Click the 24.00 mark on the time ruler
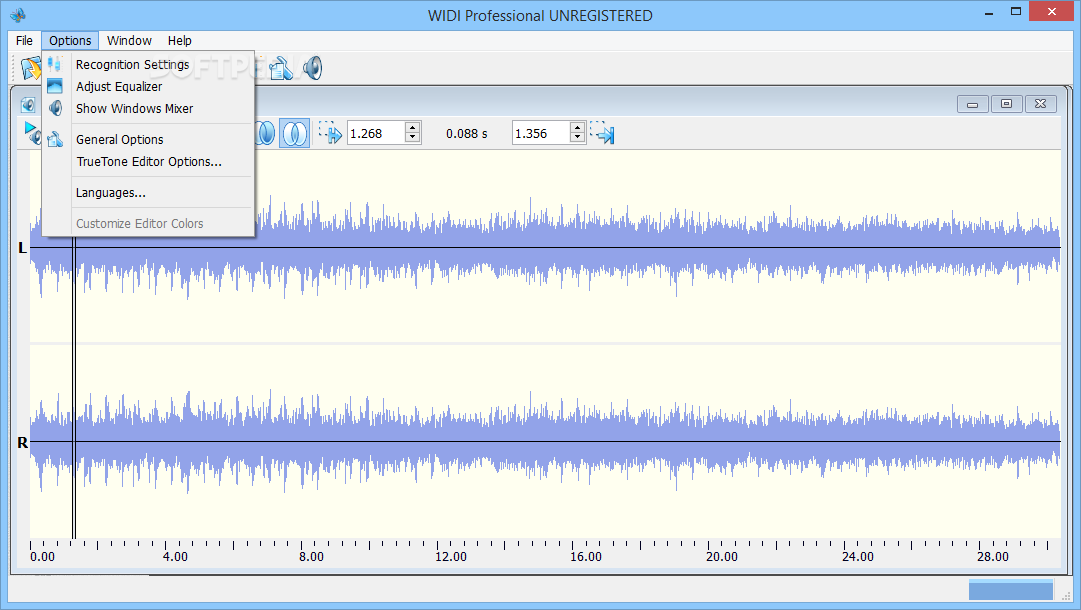The width and height of the screenshot is (1081, 610). (858, 556)
